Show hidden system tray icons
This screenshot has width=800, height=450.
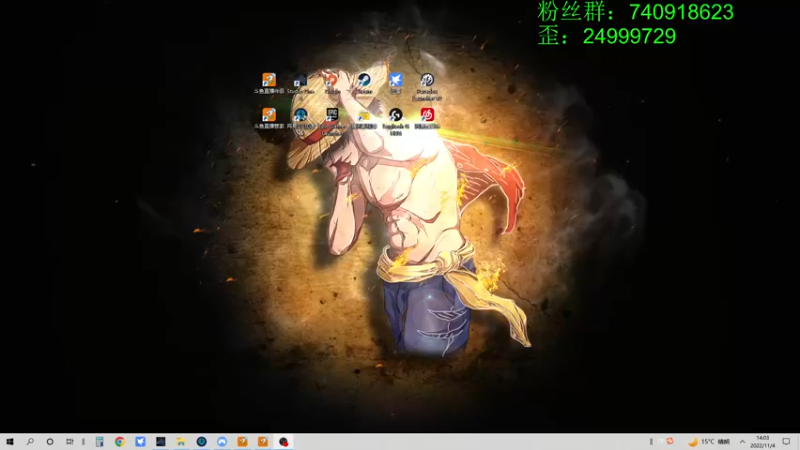(742, 441)
